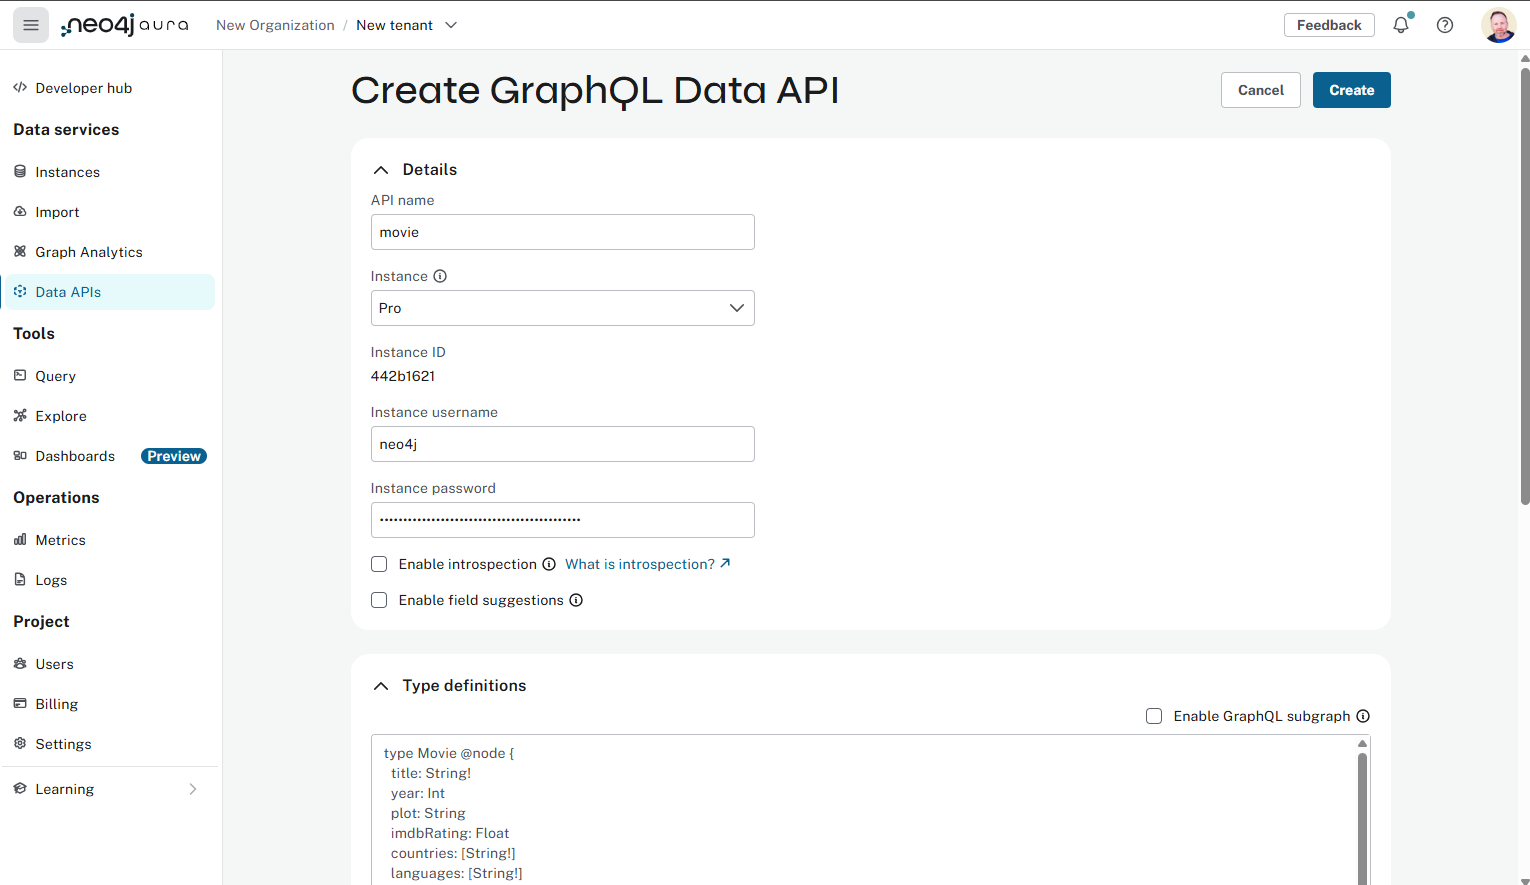Click the Metrics bar chart icon
Viewport: 1530px width, 885px height.
20,540
